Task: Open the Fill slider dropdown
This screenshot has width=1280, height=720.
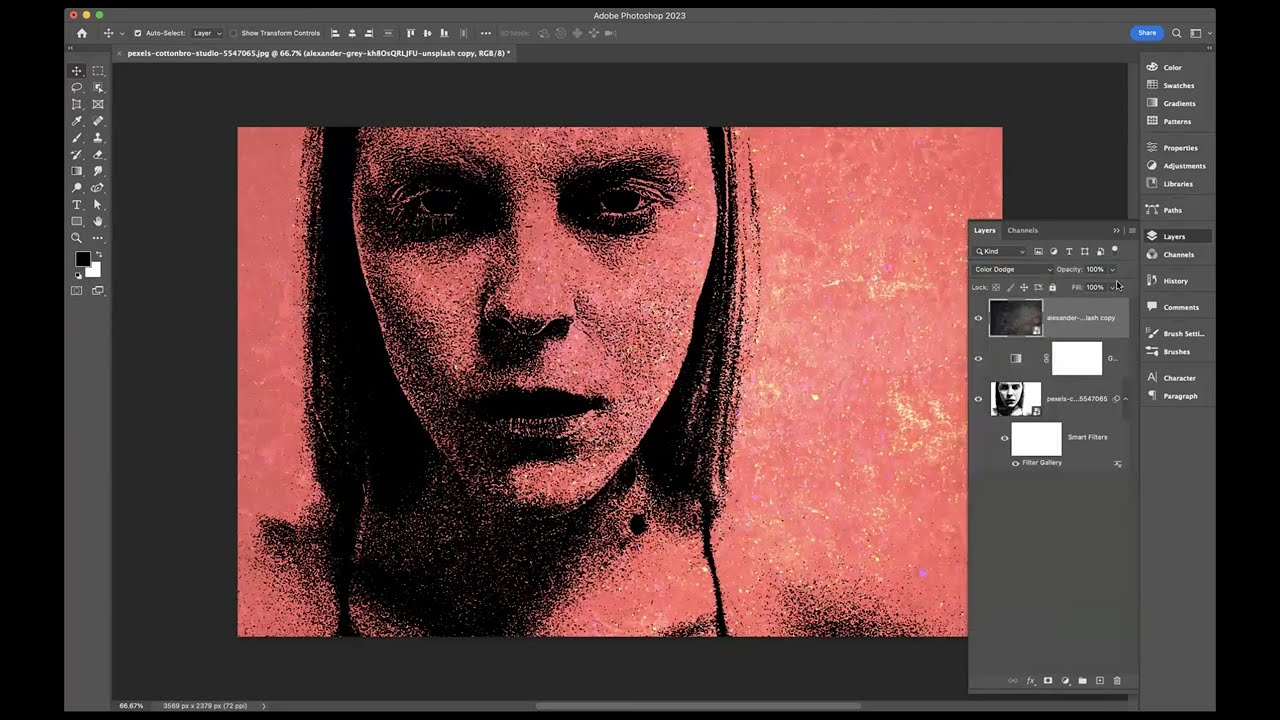Action: point(1112,288)
